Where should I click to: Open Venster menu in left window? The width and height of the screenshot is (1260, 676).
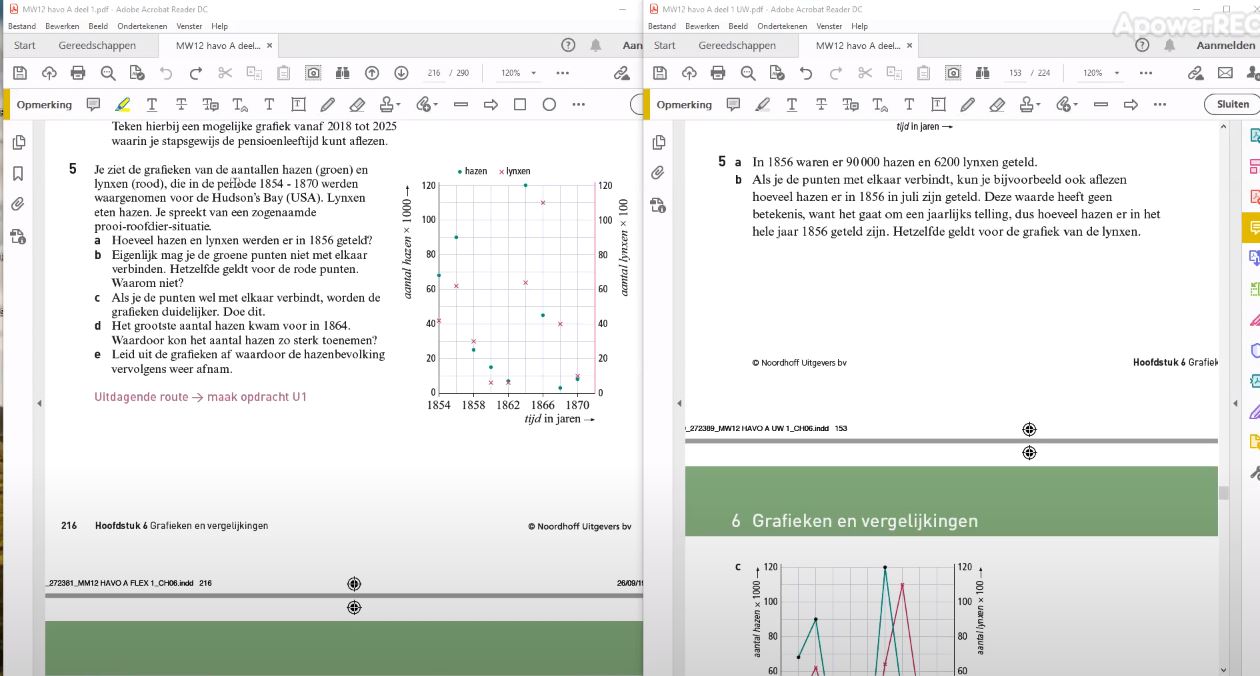(x=189, y=26)
